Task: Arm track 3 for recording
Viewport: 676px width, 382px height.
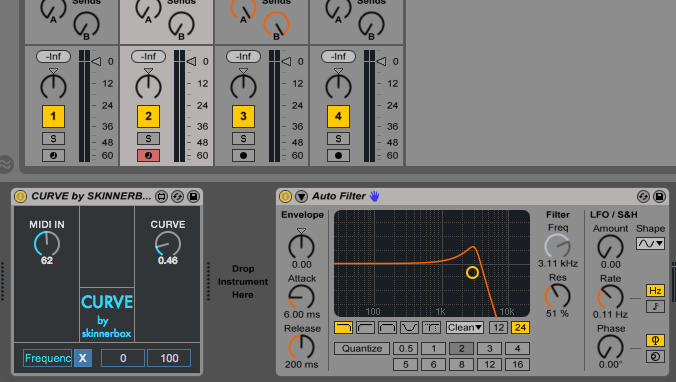Action: click(x=243, y=155)
